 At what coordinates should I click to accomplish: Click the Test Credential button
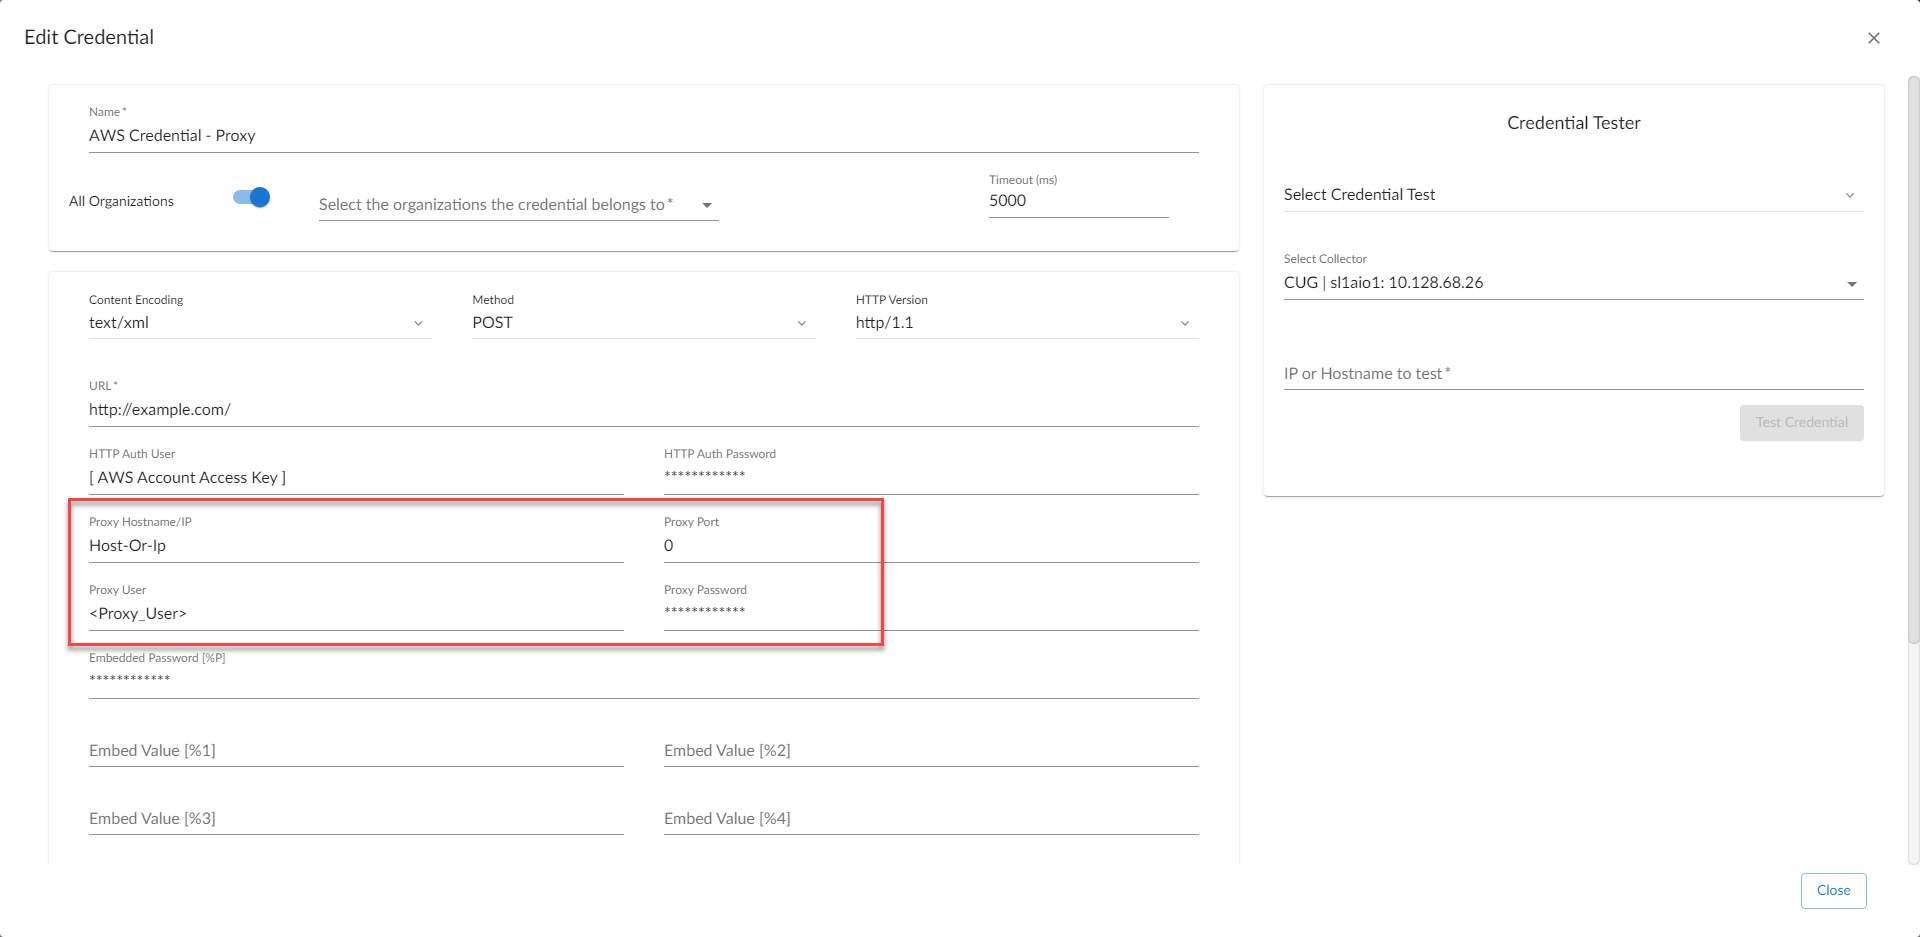tap(1801, 423)
